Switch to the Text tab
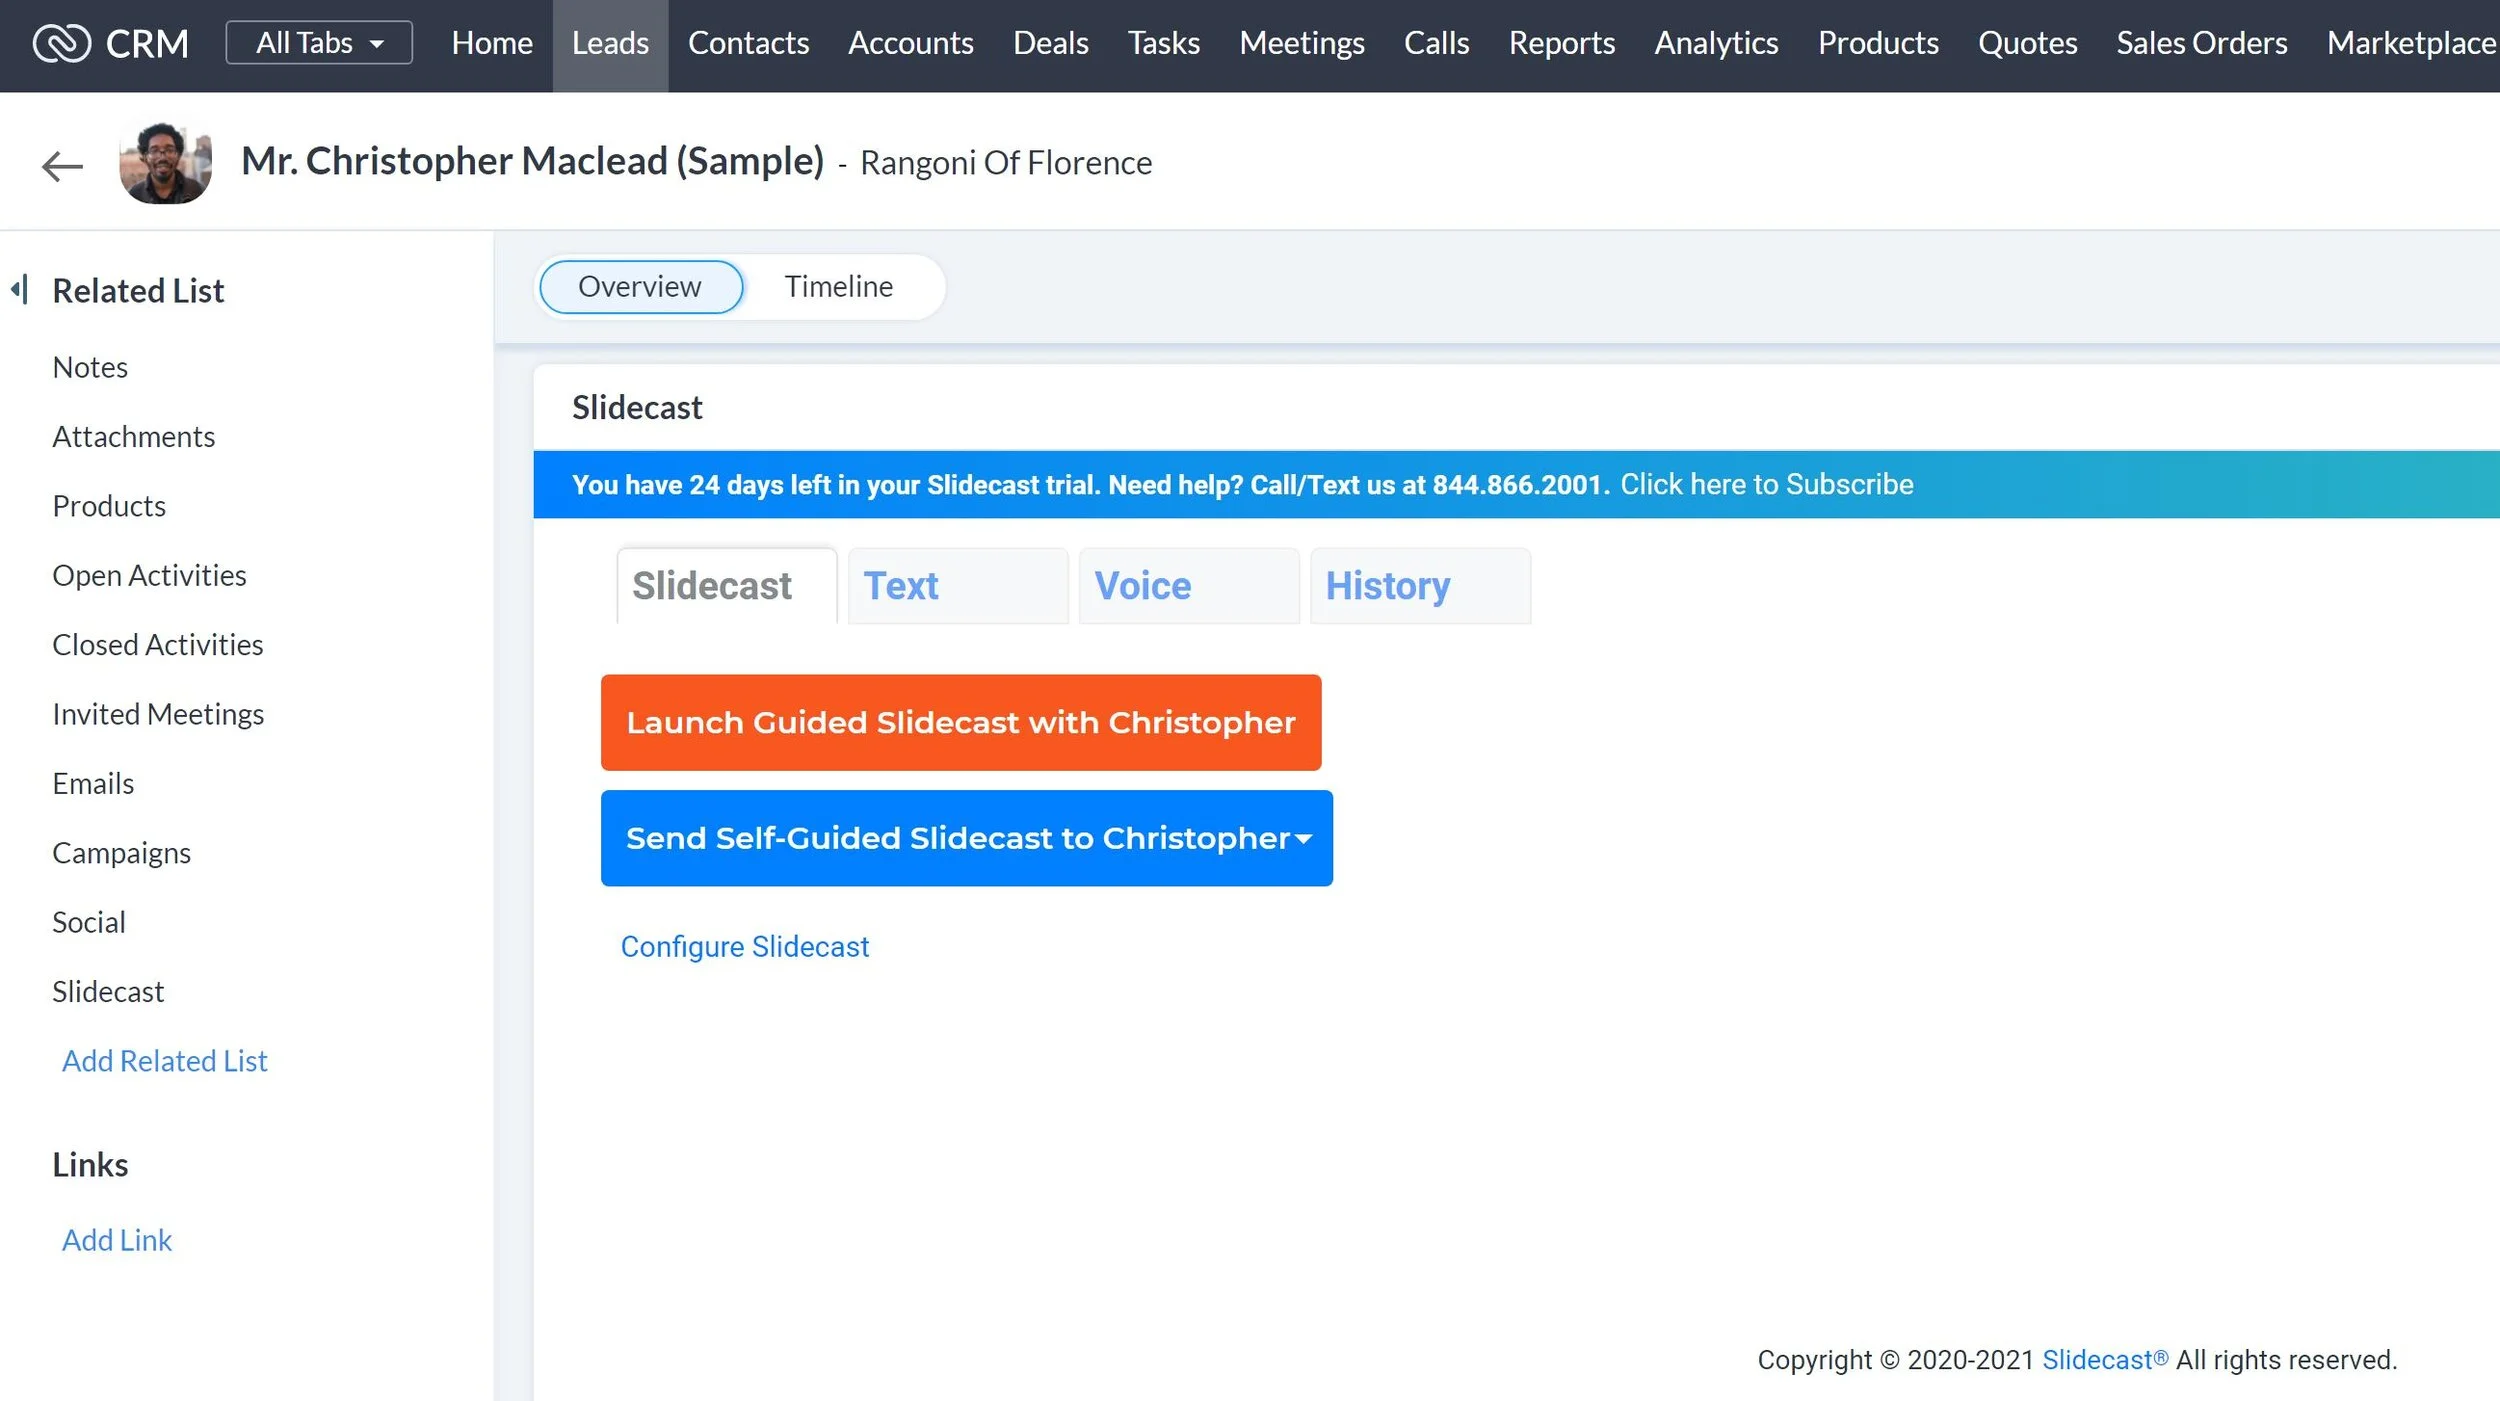This screenshot has width=2500, height=1401. [x=958, y=586]
